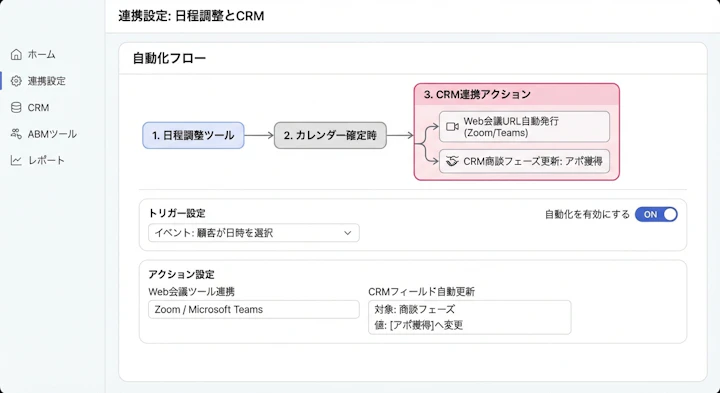Click the Zoom / Microsoft Teams field
This screenshot has width=720, height=393.
point(253,309)
